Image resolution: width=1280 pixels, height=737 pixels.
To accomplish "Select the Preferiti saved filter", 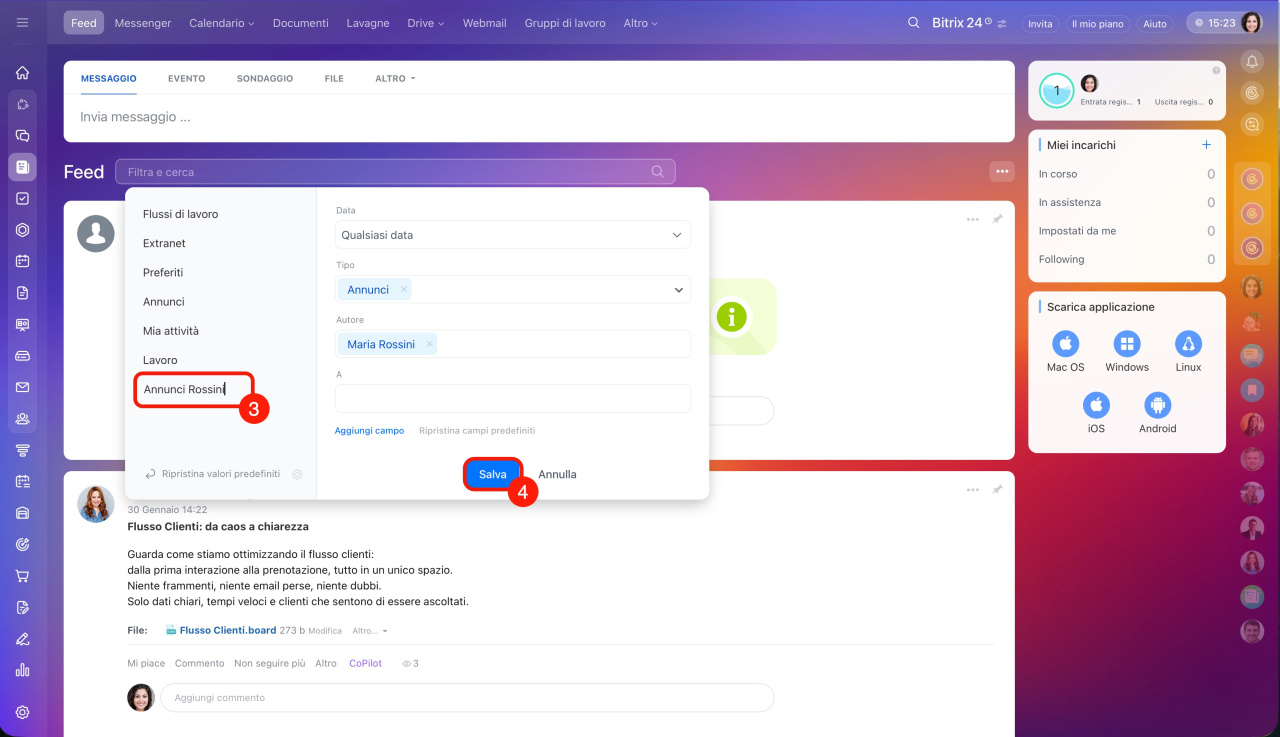I will (163, 272).
